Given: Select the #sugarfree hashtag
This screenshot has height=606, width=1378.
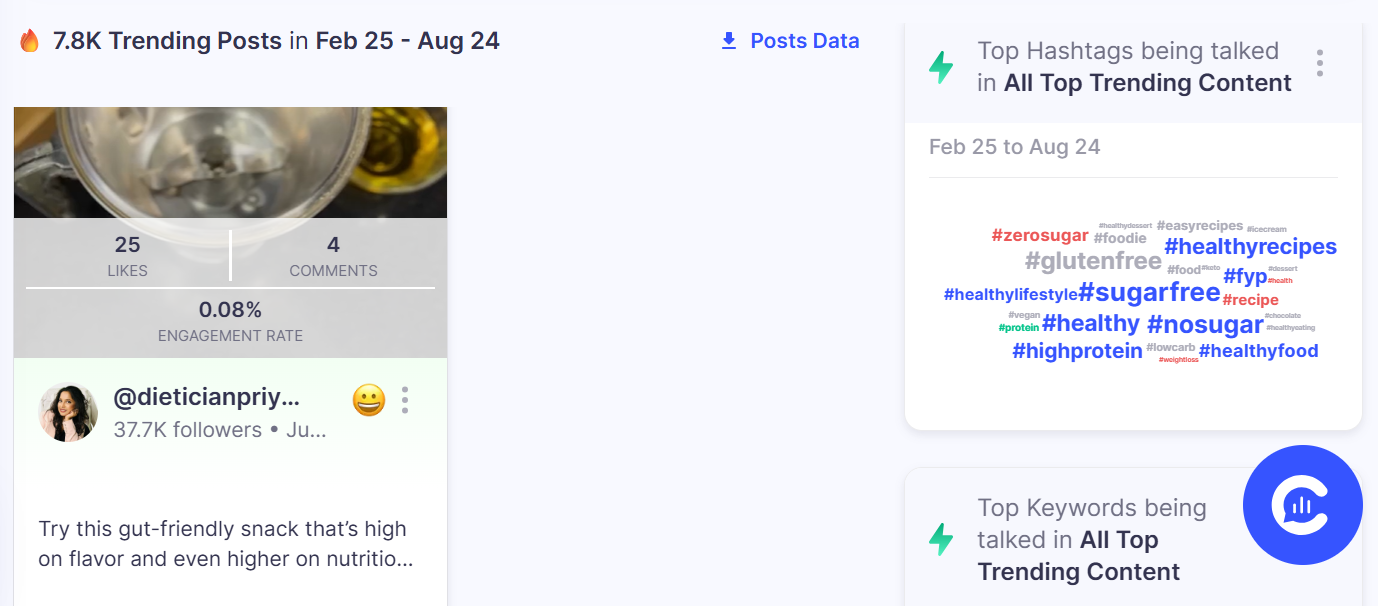Looking at the screenshot, I should pos(1149,292).
